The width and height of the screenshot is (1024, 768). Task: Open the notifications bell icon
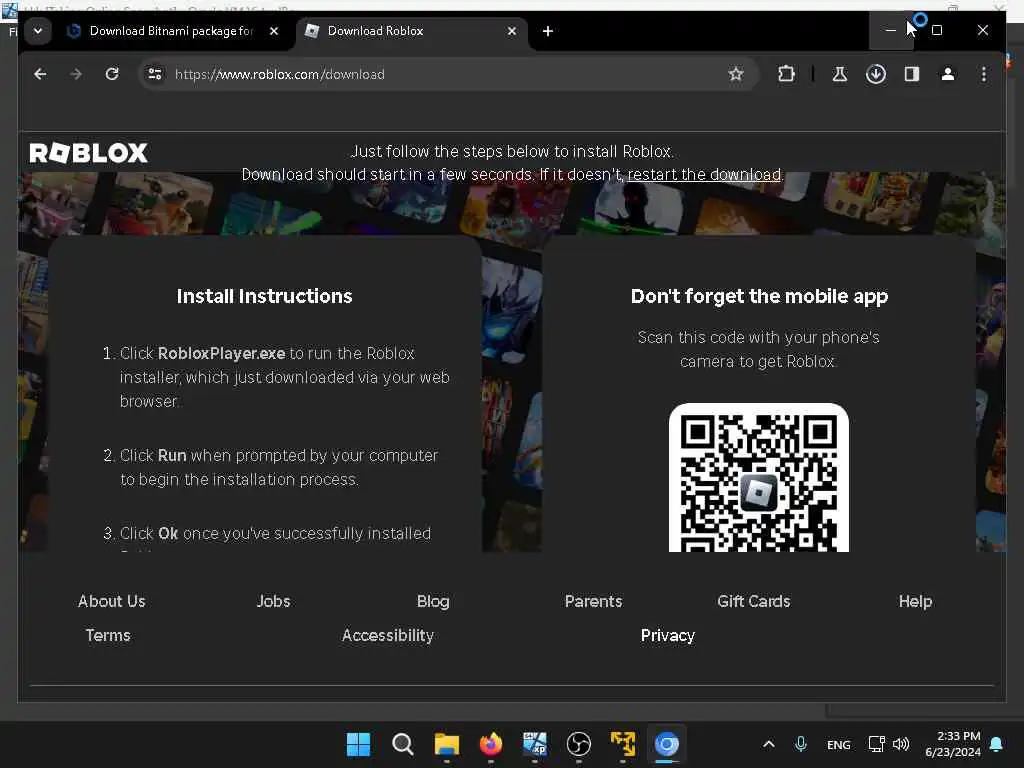click(x=997, y=744)
